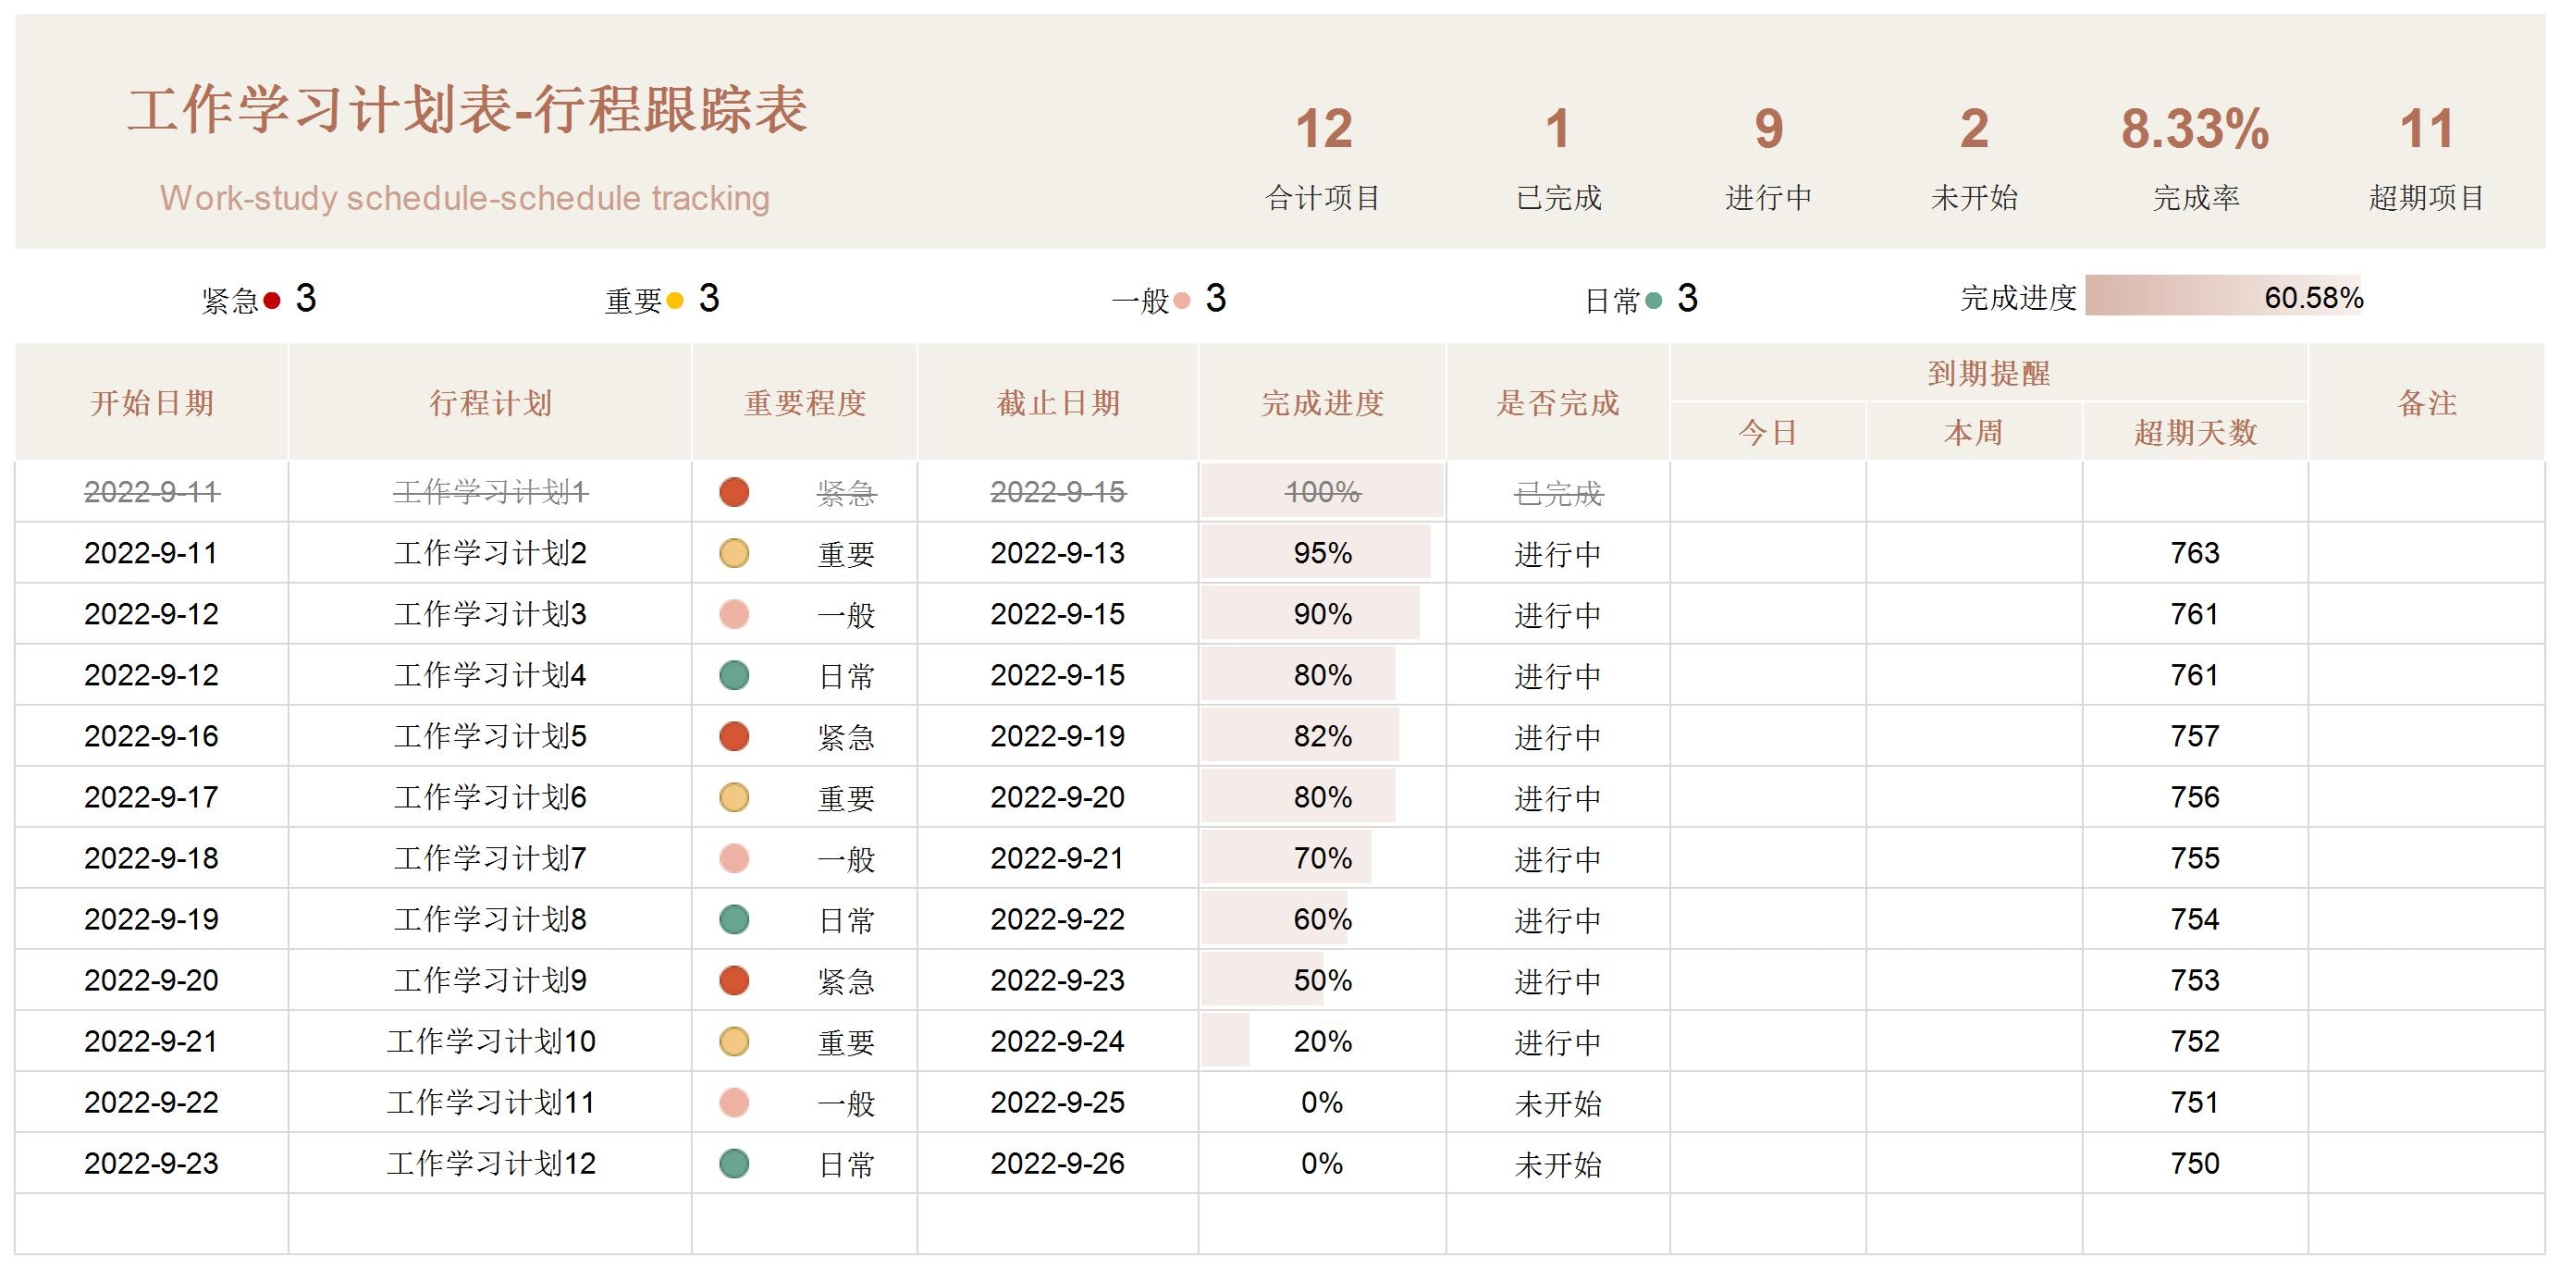
Task: Click the 未开始 label in summary header
Action: 1974,198
